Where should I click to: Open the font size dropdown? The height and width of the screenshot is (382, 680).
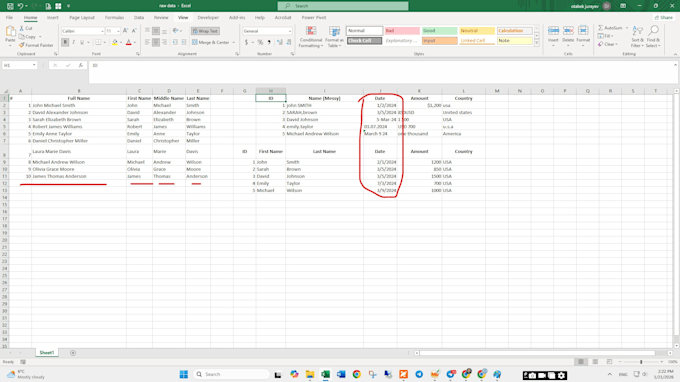118,31
